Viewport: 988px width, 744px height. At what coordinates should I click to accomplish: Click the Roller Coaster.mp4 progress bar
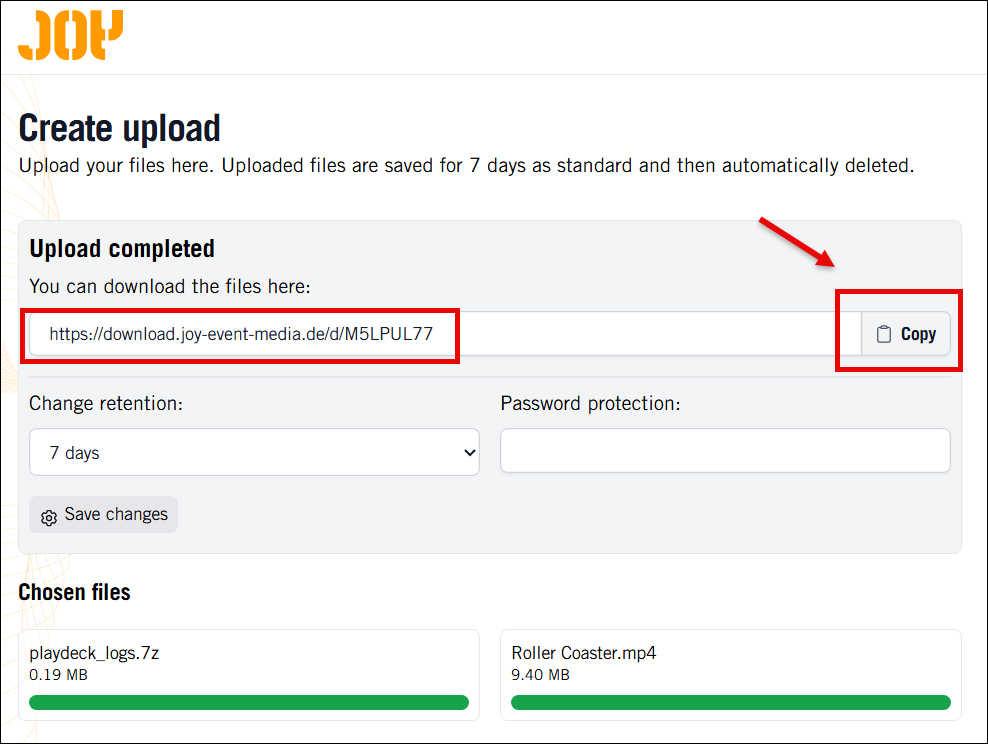click(x=730, y=702)
